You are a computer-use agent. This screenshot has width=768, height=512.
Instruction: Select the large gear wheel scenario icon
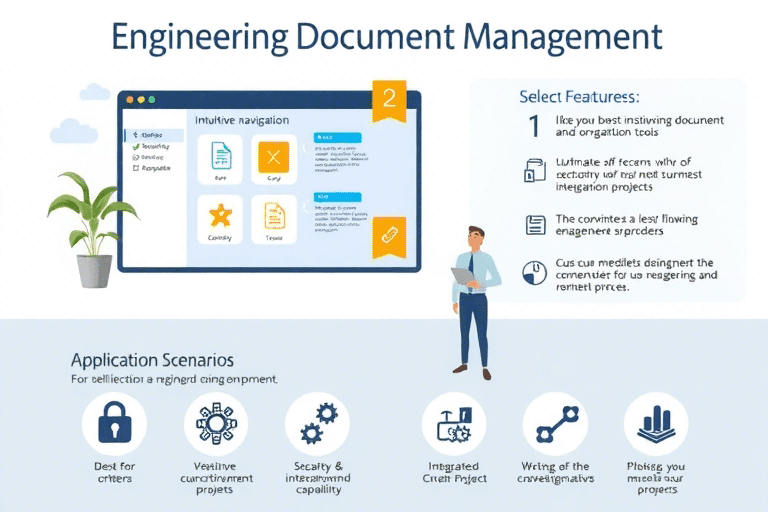(216, 424)
